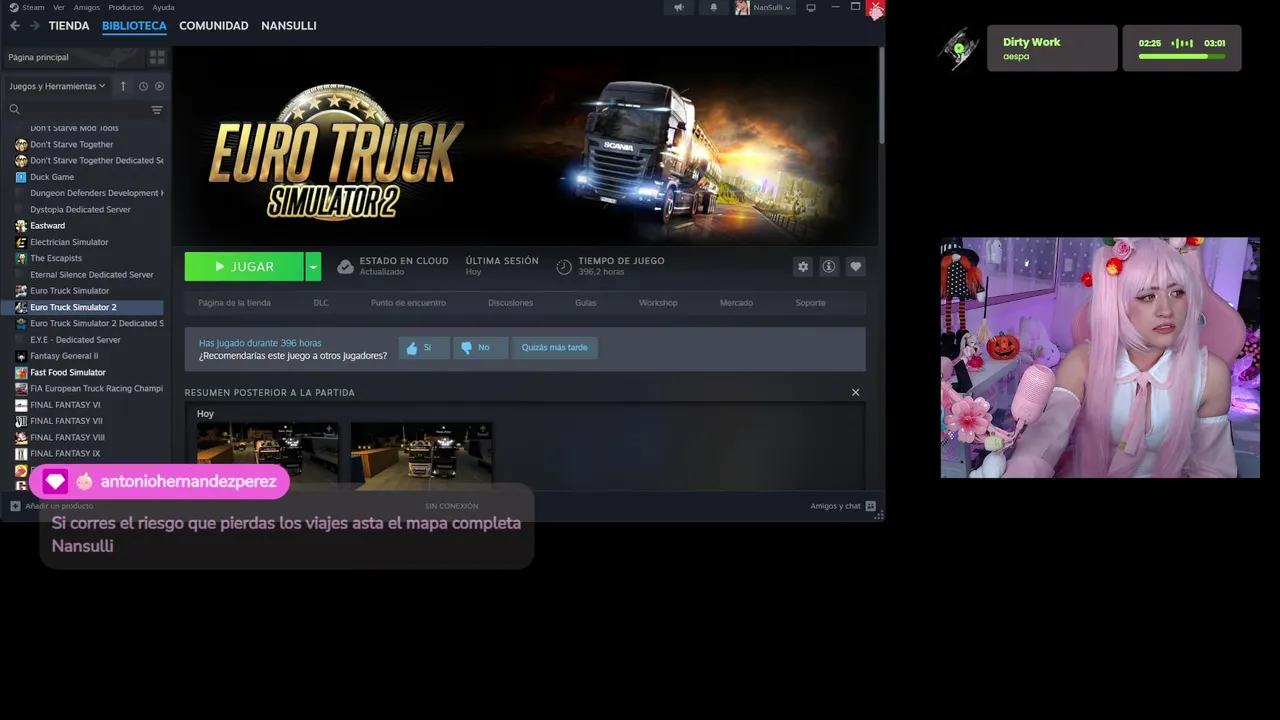1280x720 pixels.
Task: Open the Ver menu
Action: tap(59, 7)
